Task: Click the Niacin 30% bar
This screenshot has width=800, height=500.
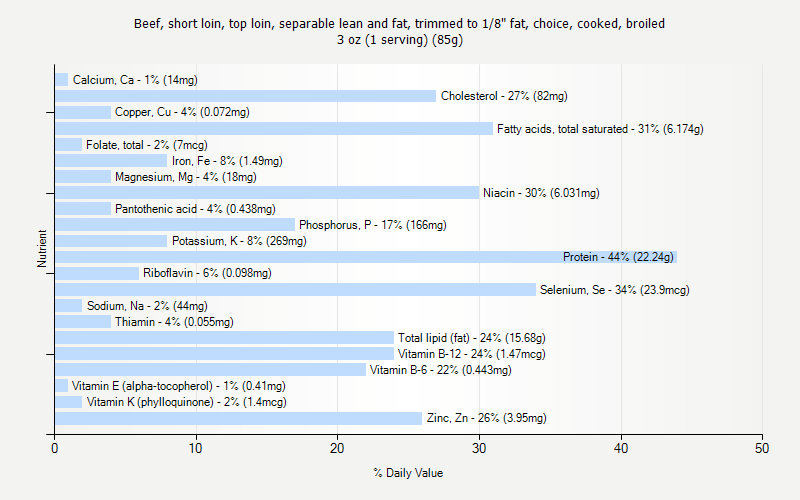Action: [x=267, y=193]
